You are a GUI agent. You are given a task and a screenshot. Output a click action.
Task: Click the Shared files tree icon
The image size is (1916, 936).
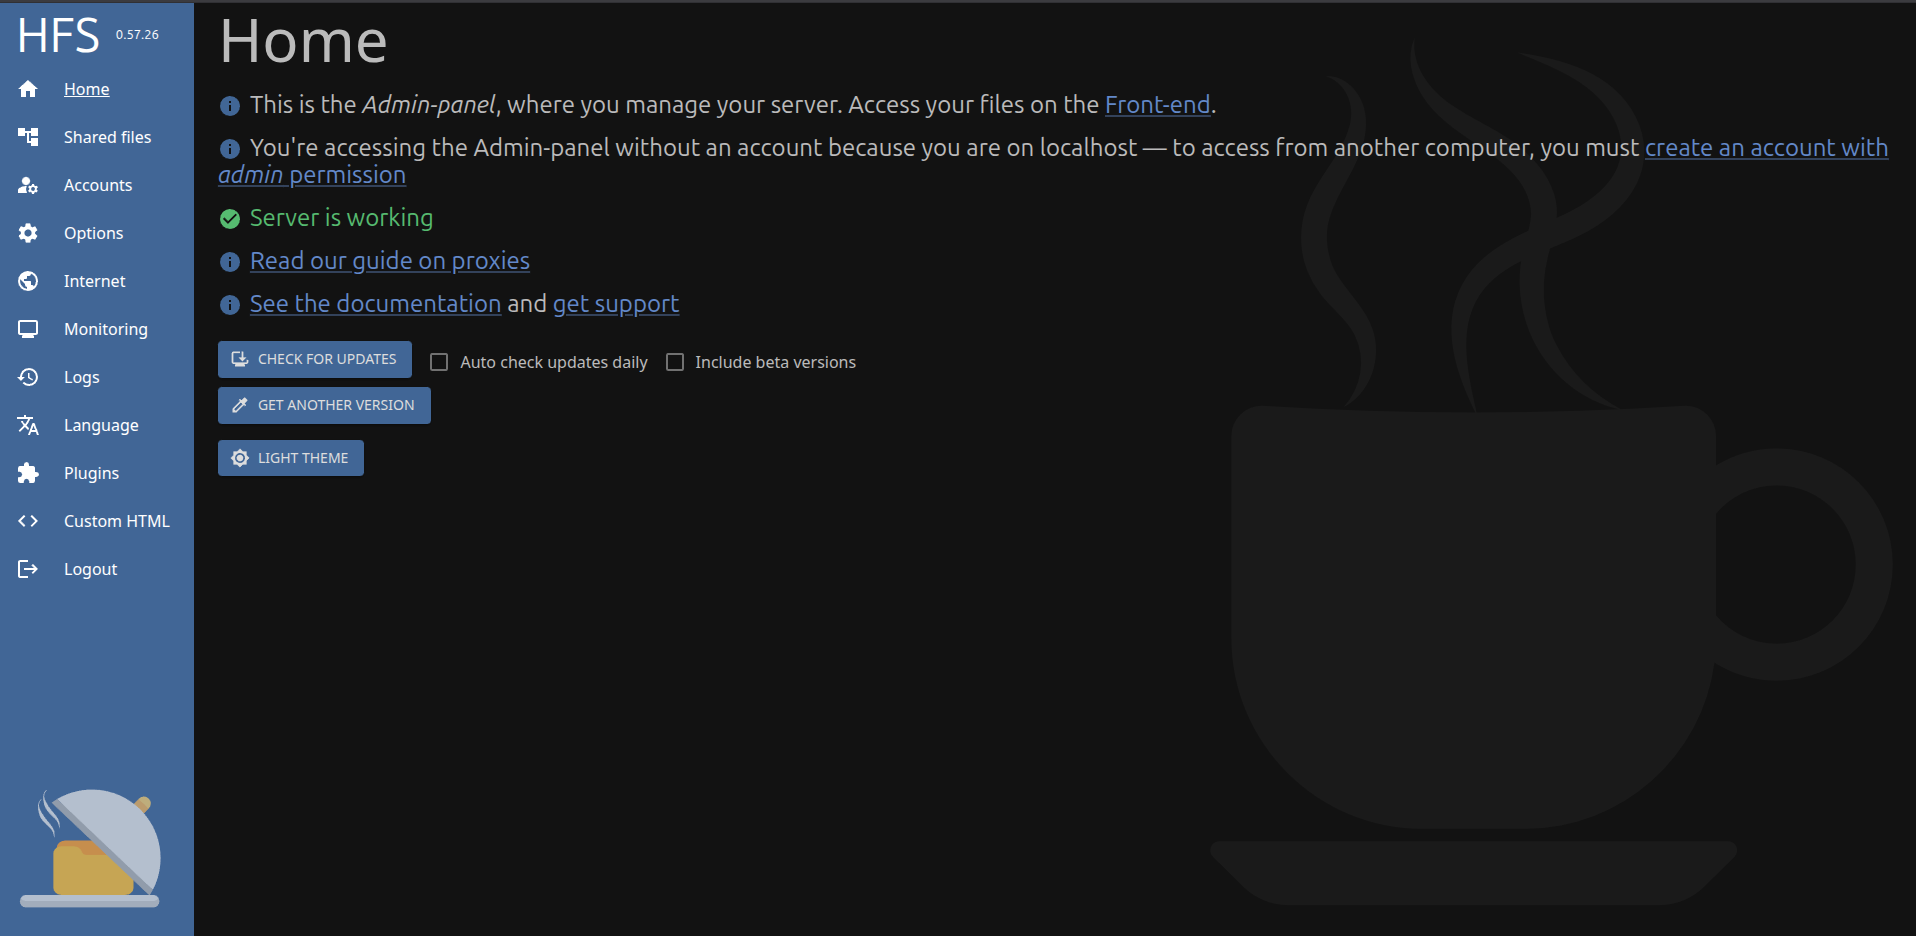click(x=28, y=137)
